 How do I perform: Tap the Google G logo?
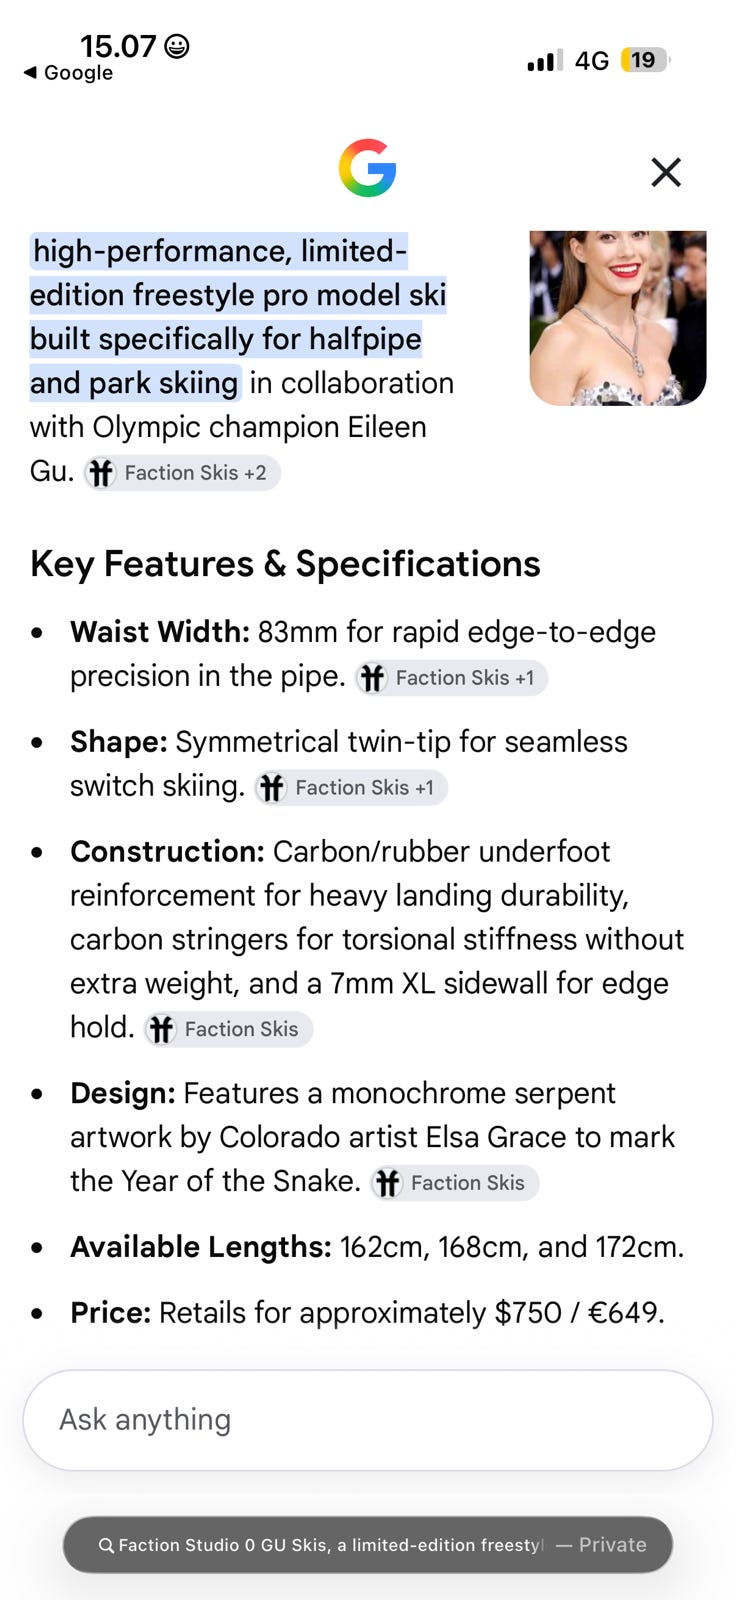(x=367, y=168)
